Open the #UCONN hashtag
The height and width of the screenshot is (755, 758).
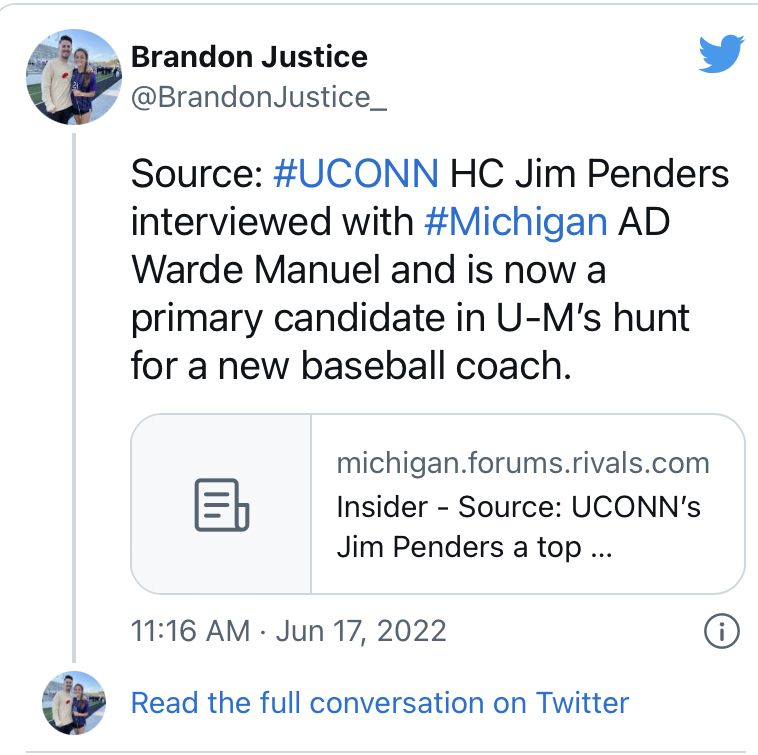tap(356, 174)
